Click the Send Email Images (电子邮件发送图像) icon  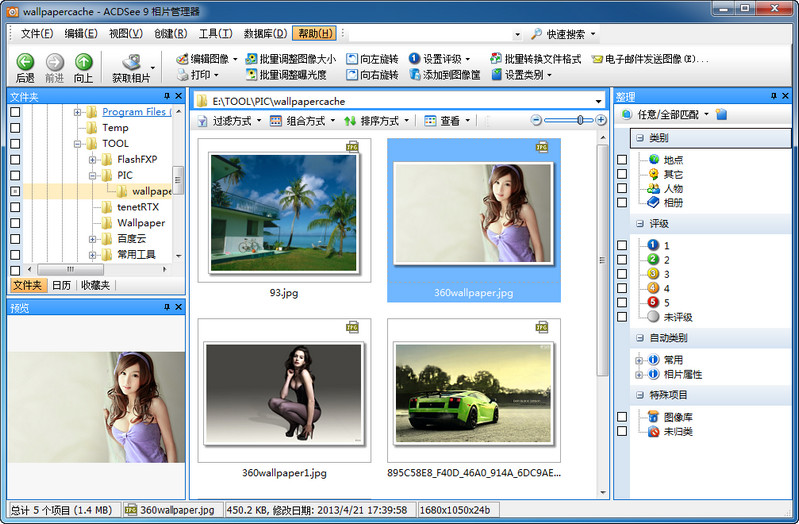point(597,59)
